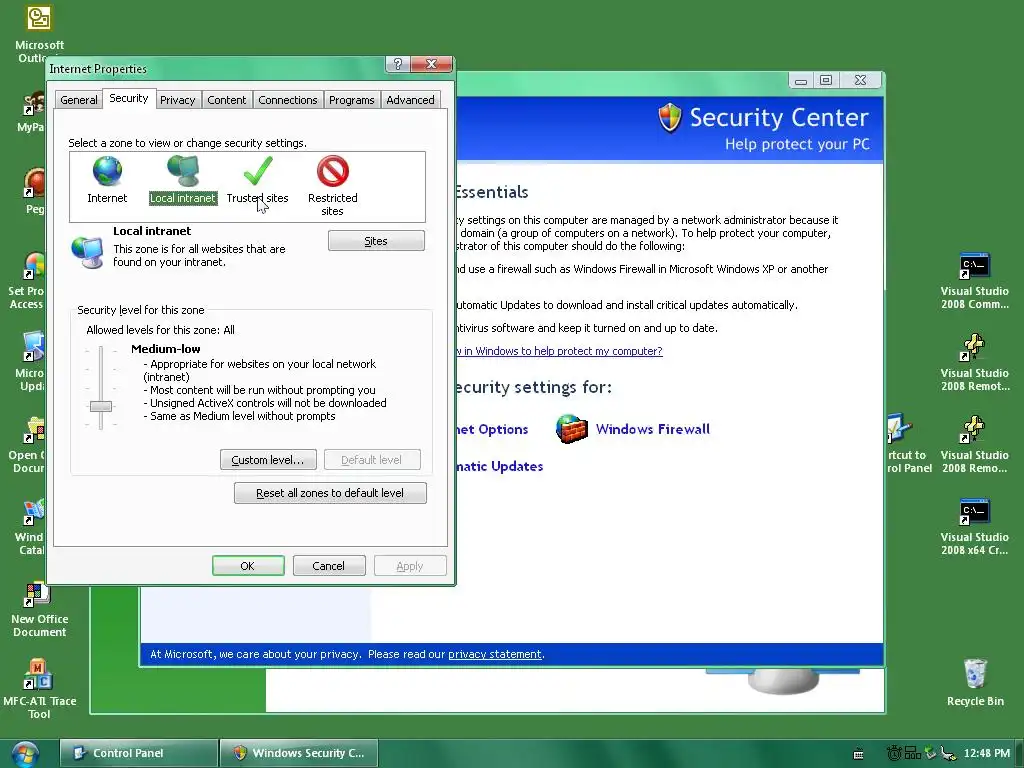The image size is (1024, 768).
Task: Click the Windows Start orb
Action: point(25,754)
